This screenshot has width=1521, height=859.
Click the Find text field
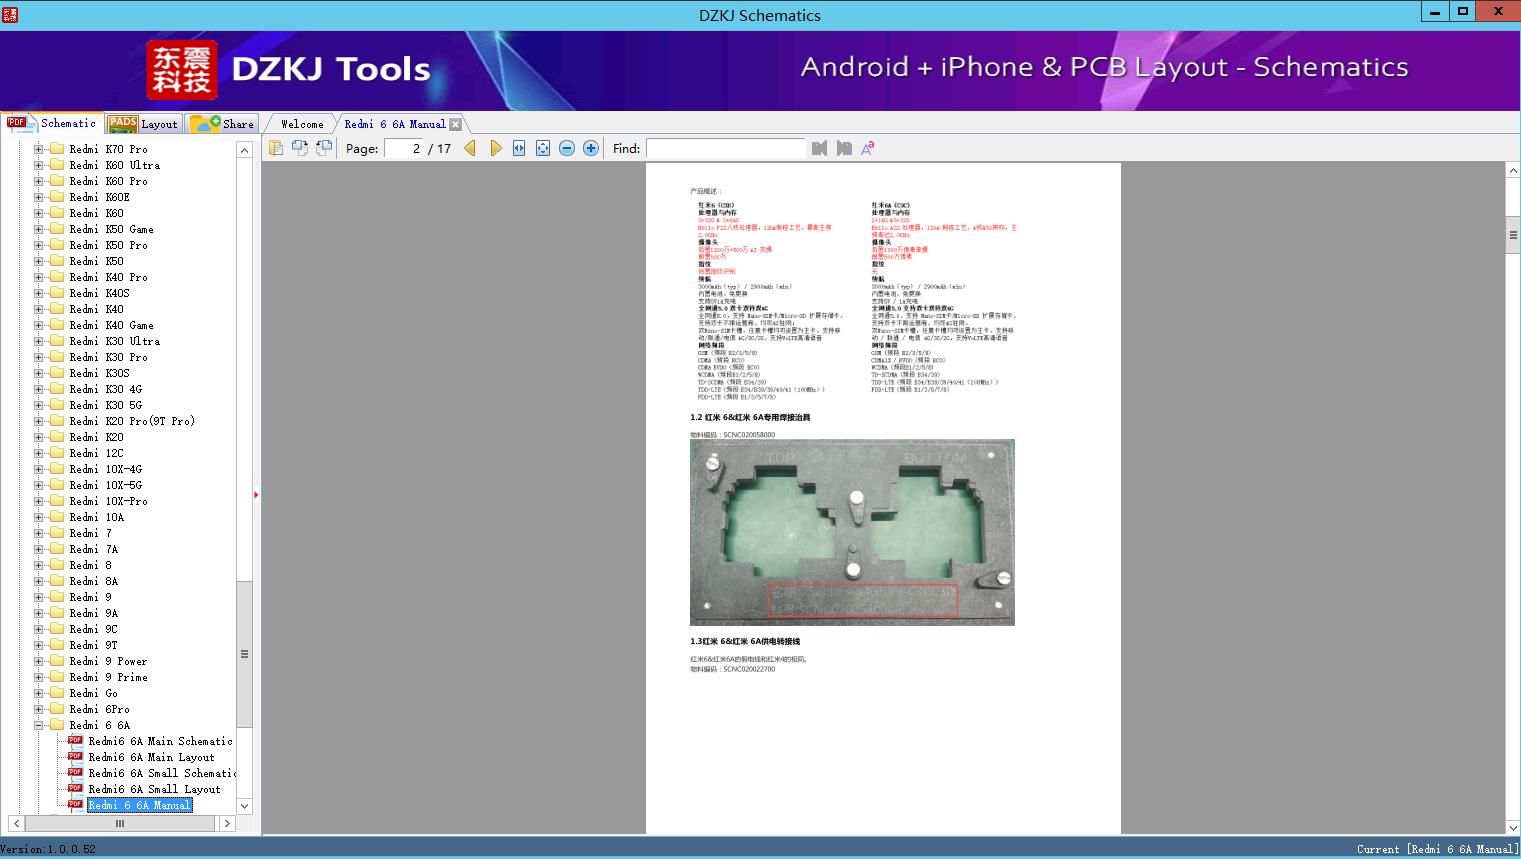click(x=726, y=148)
